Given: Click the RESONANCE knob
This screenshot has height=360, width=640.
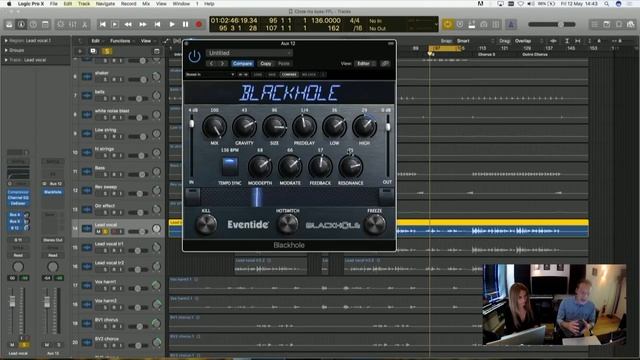Looking at the screenshot, I should click(350, 167).
